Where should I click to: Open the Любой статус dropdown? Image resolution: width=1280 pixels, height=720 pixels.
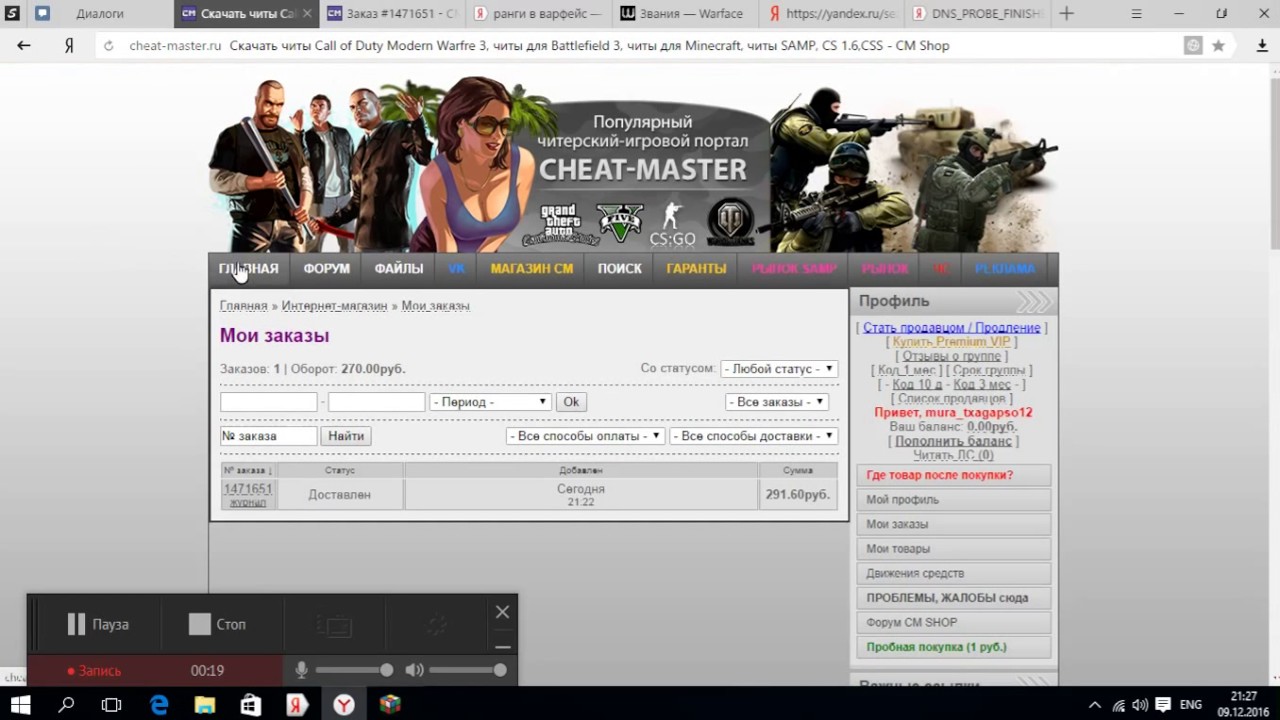point(779,369)
